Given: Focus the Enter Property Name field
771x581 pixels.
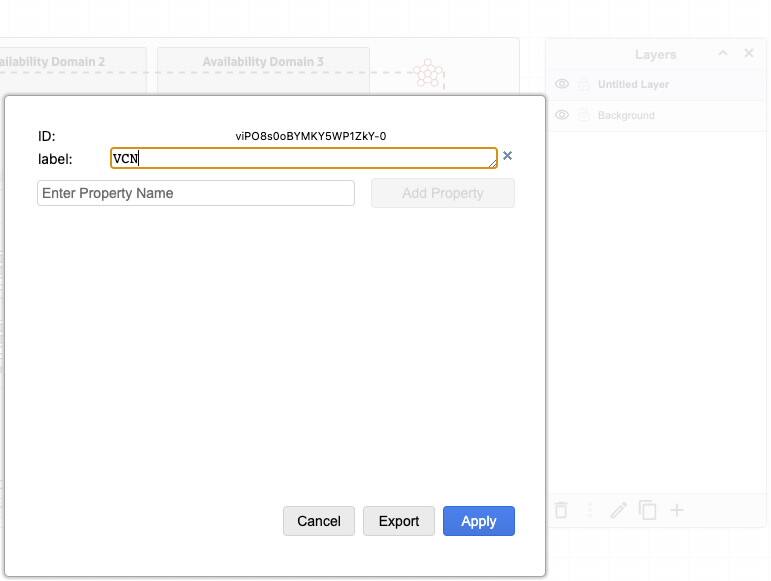Looking at the screenshot, I should pos(196,193).
